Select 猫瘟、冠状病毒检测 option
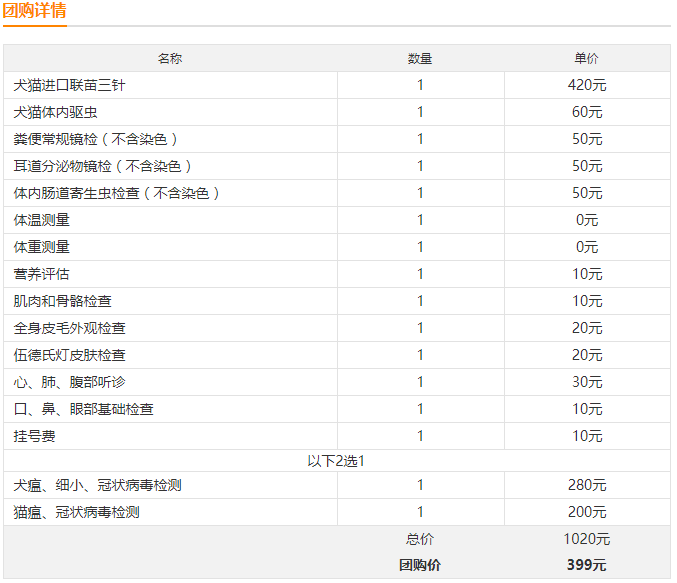The image size is (677, 583). pos(76,512)
